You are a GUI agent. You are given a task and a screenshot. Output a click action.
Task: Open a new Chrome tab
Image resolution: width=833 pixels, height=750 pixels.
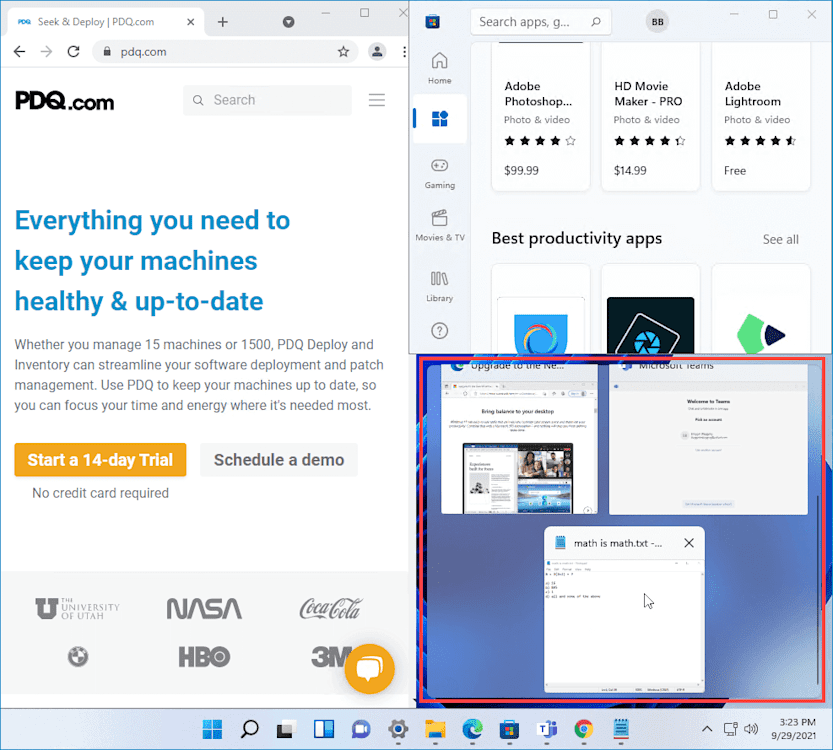pyautogui.click(x=223, y=22)
